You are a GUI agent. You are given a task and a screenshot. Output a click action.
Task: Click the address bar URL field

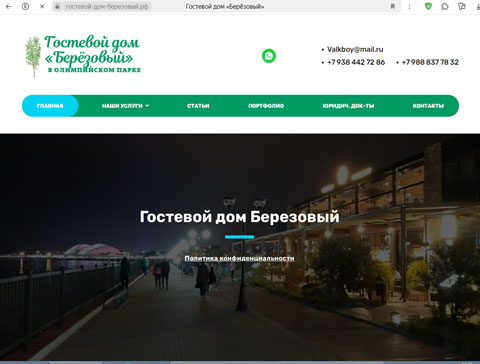[107, 6]
